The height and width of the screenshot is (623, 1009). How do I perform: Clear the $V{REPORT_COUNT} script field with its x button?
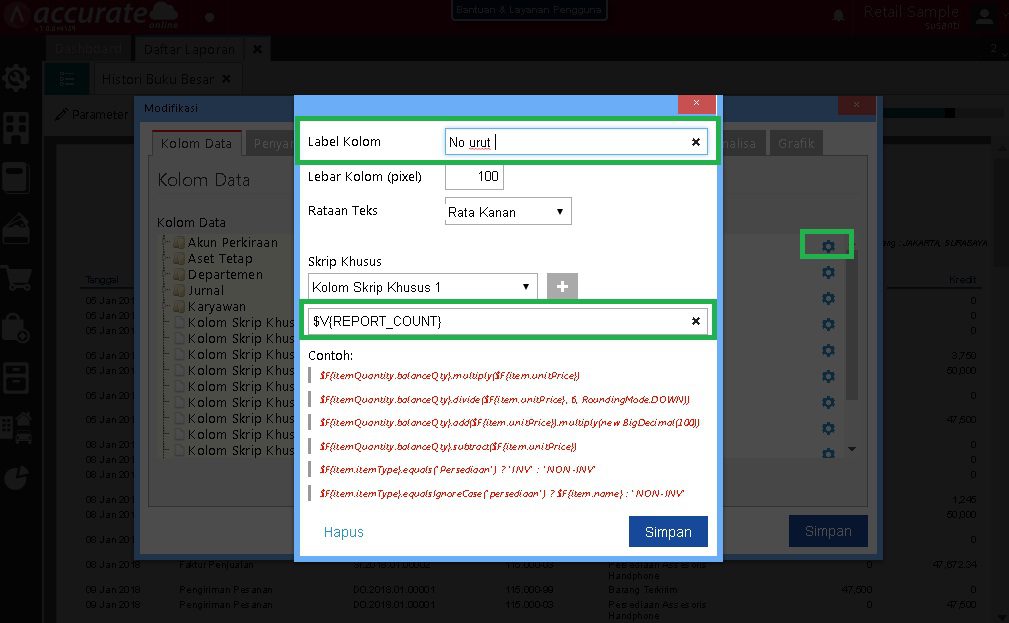[695, 323]
